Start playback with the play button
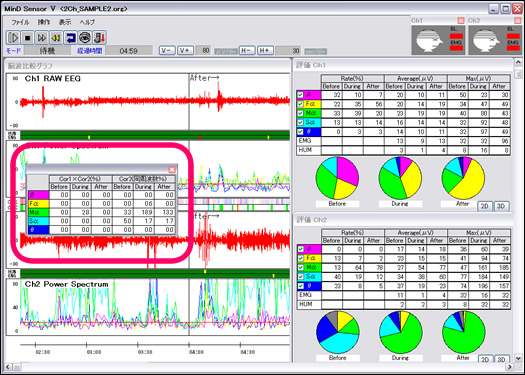Image resolution: width=525 pixels, height=375 pixels. tap(13, 38)
